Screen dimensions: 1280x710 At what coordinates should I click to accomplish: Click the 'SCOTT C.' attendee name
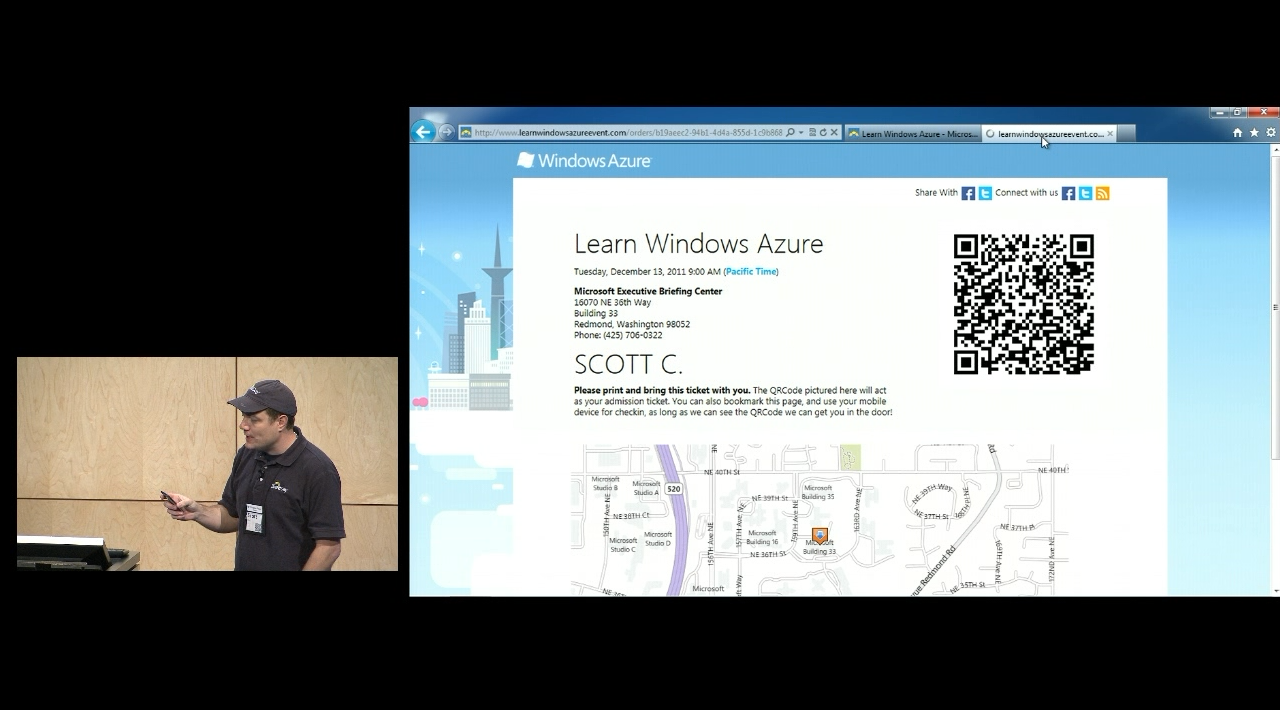point(628,364)
